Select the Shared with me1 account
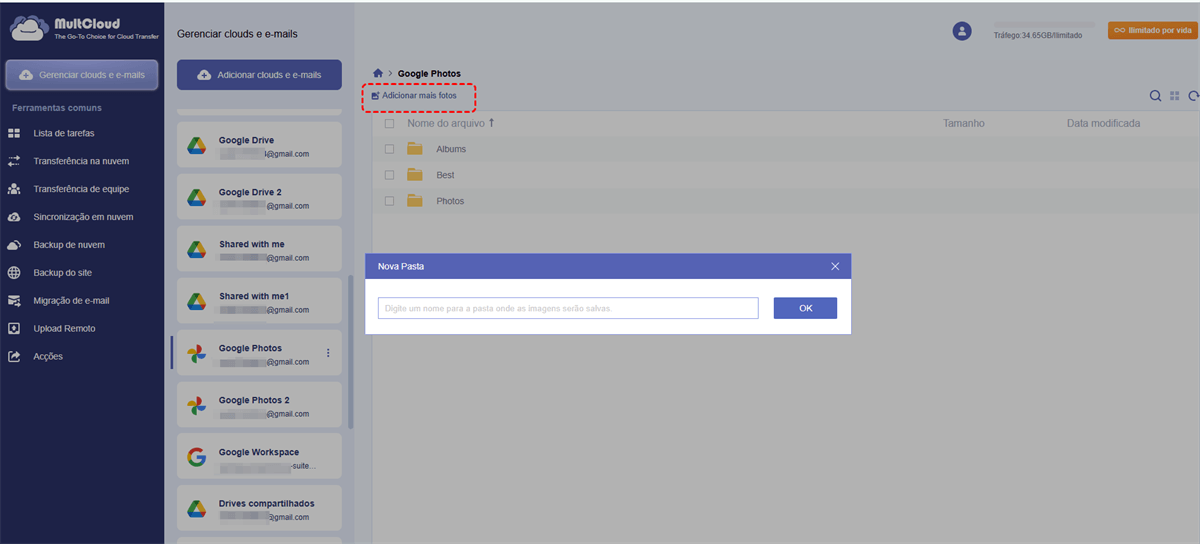This screenshot has height=544, width=1200. [259, 302]
